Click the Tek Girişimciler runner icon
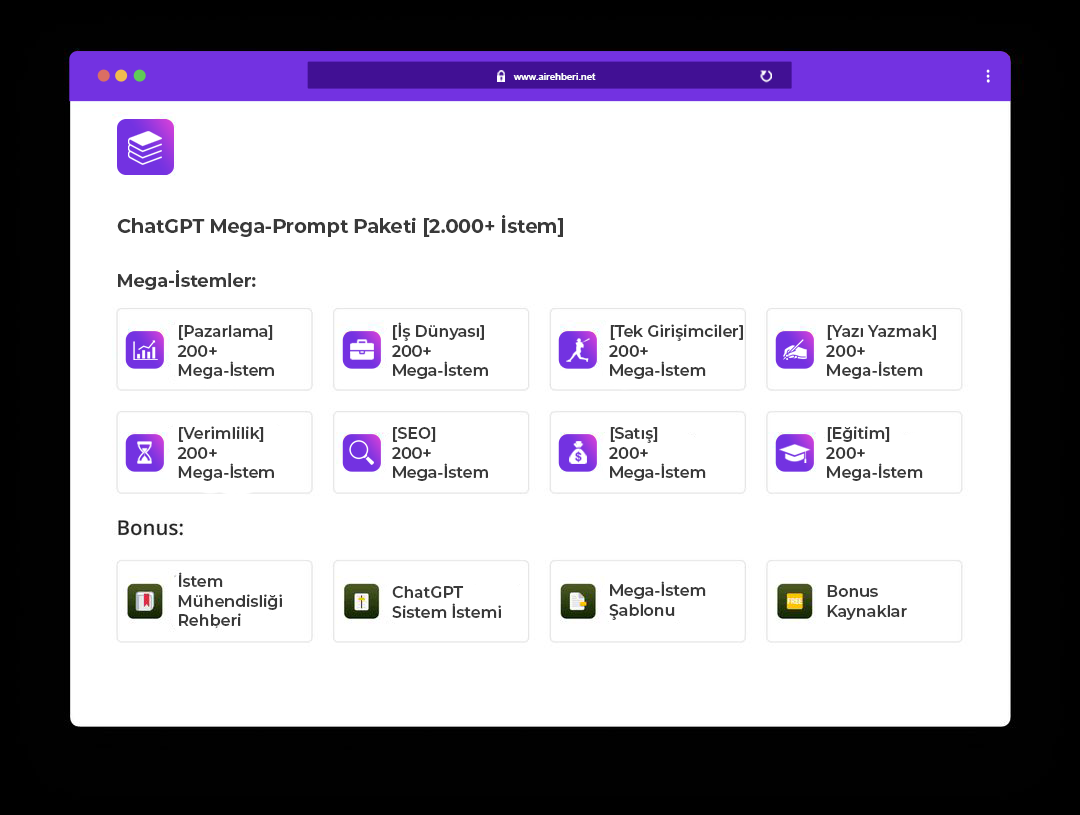The image size is (1080, 815). coord(578,350)
